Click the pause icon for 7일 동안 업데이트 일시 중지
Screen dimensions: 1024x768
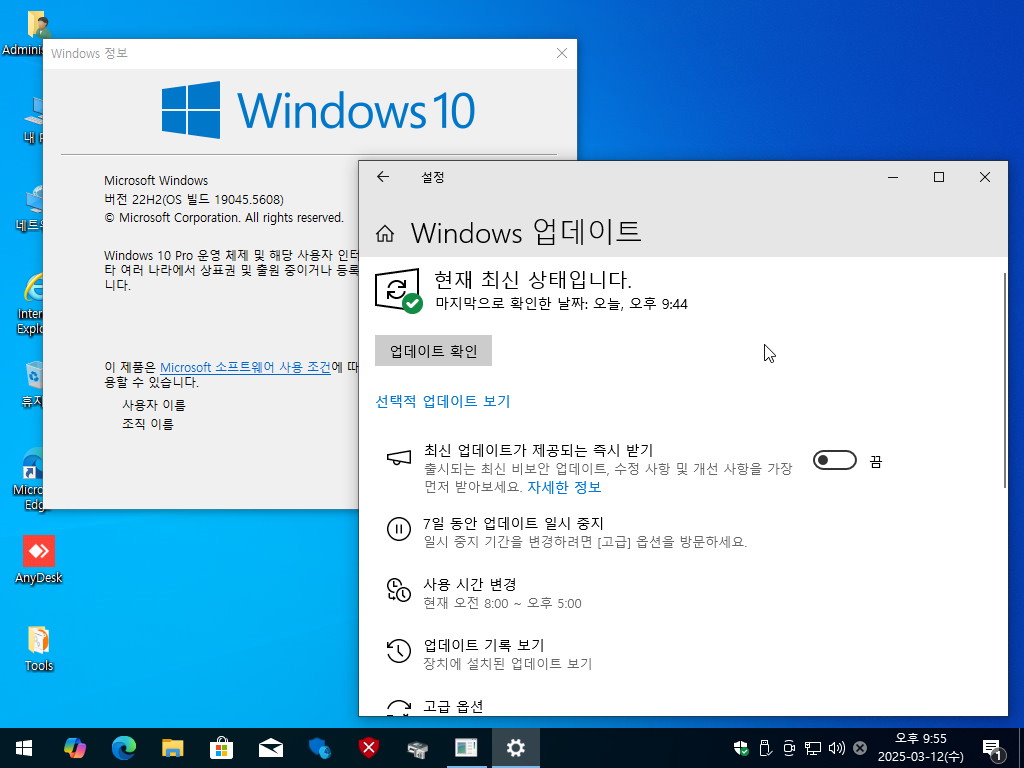[398, 528]
